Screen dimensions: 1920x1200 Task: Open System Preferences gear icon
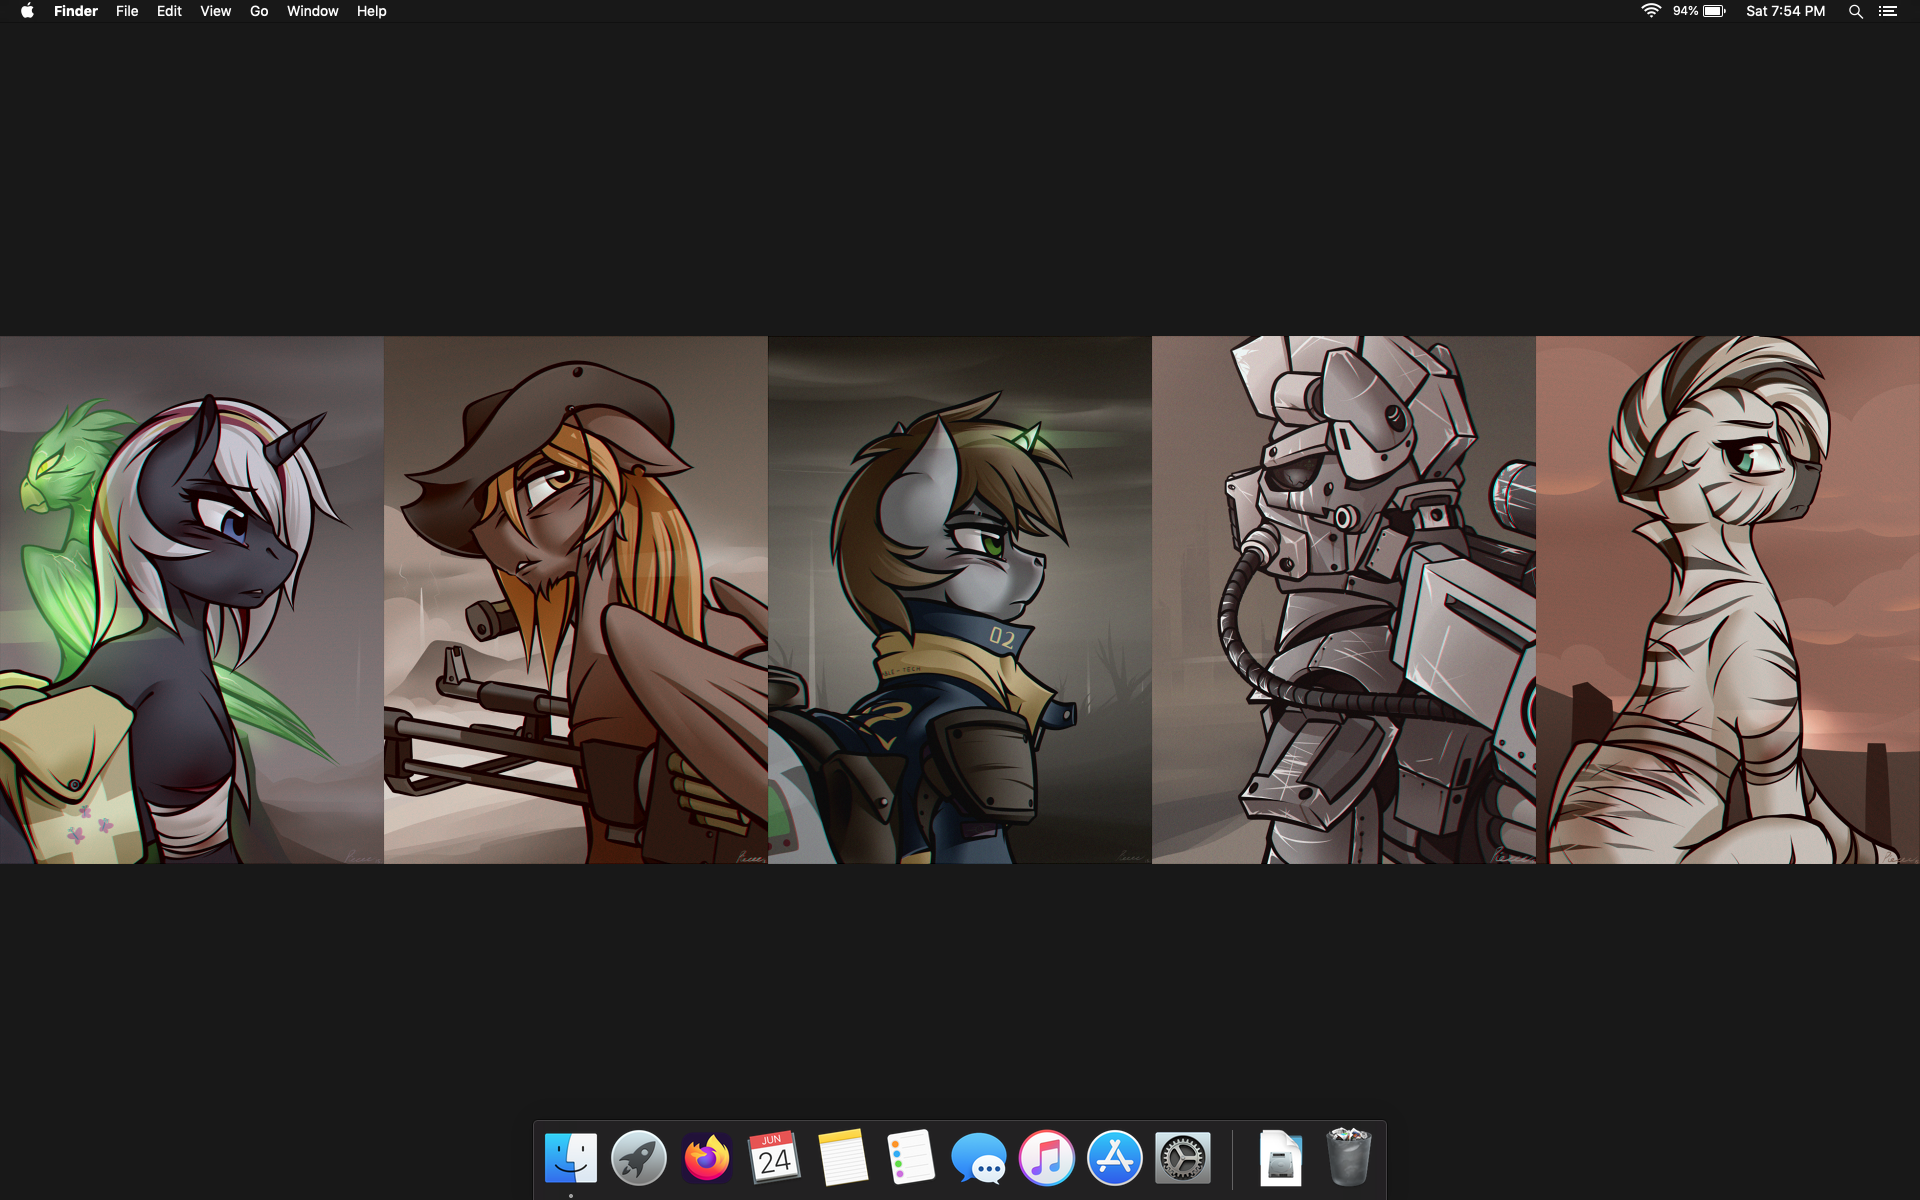tap(1183, 1158)
